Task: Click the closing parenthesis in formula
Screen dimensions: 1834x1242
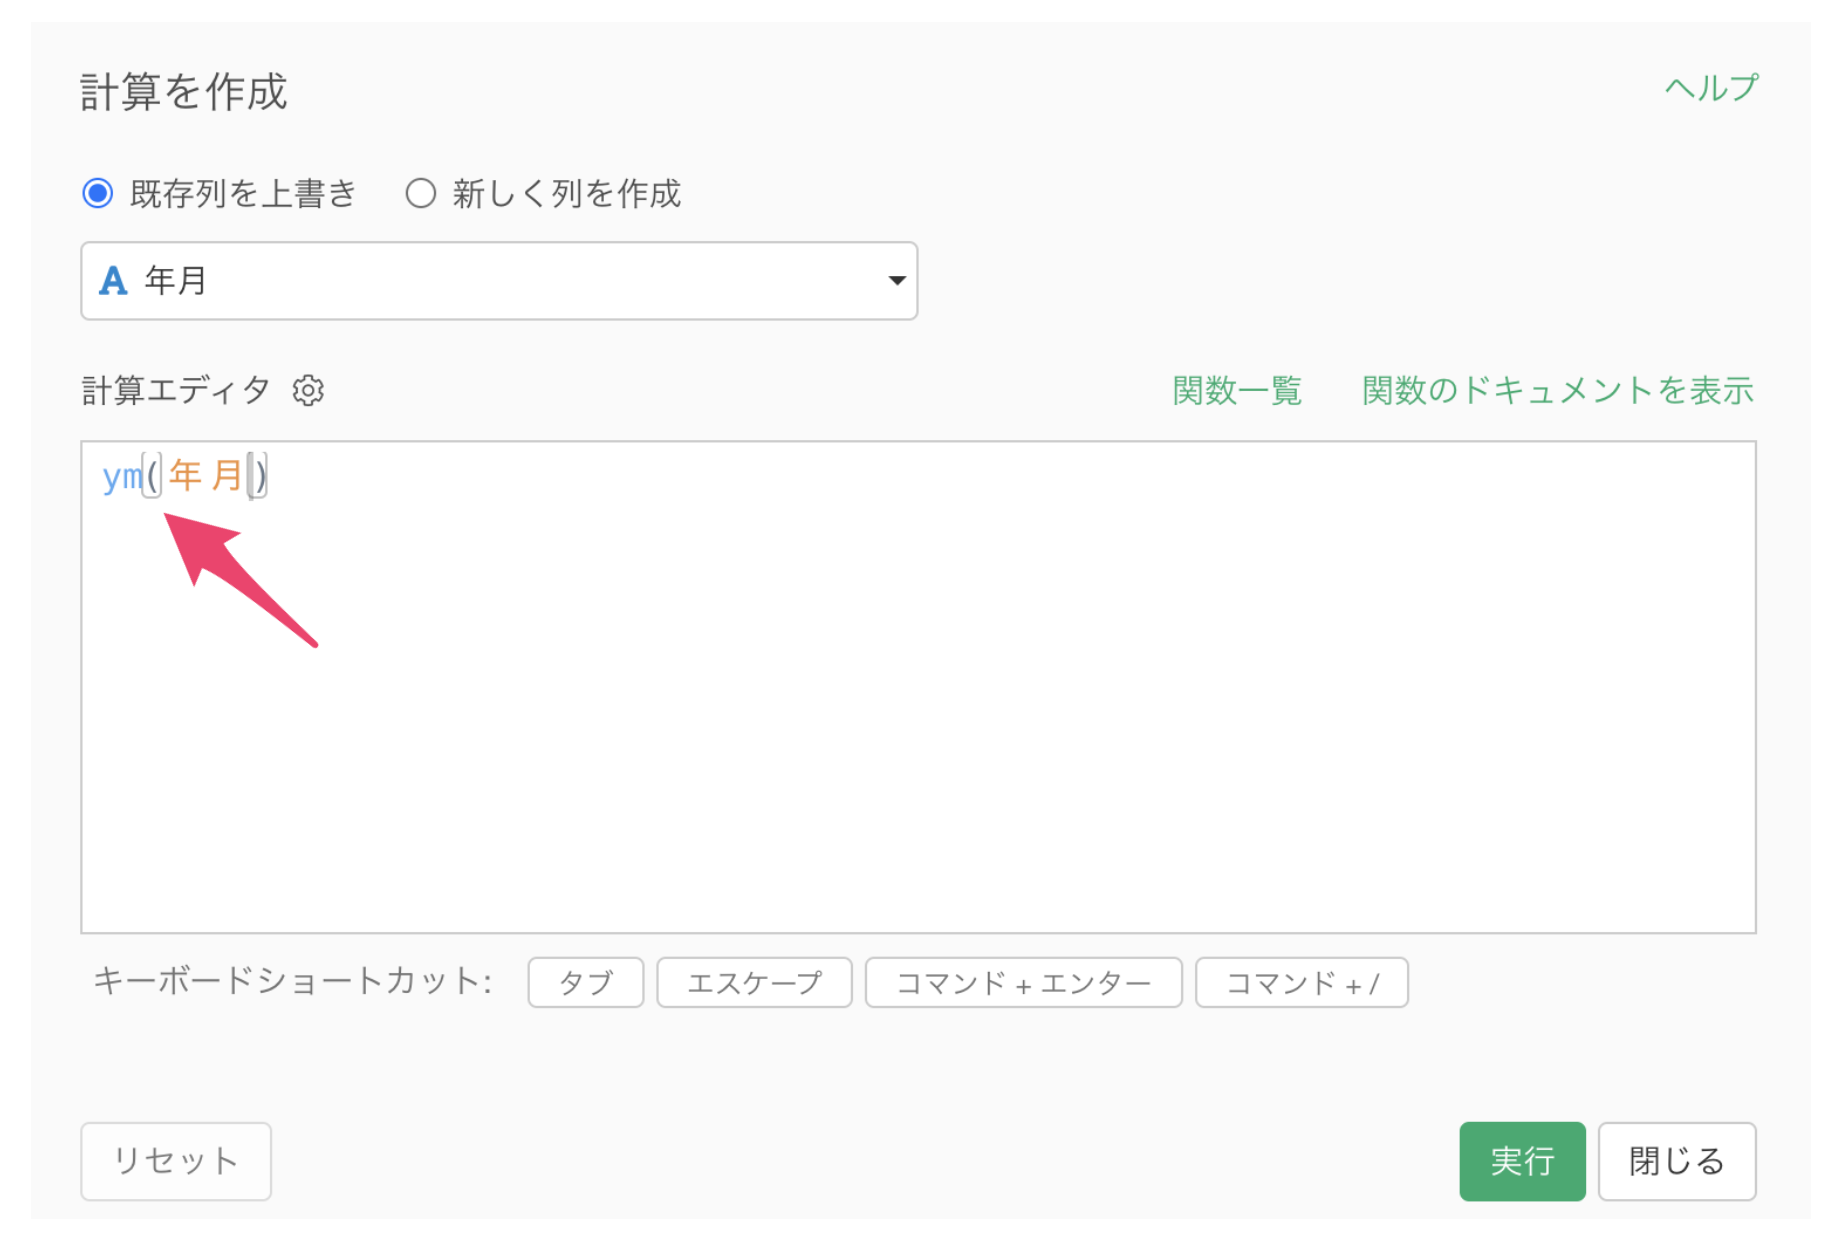Action: [261, 476]
